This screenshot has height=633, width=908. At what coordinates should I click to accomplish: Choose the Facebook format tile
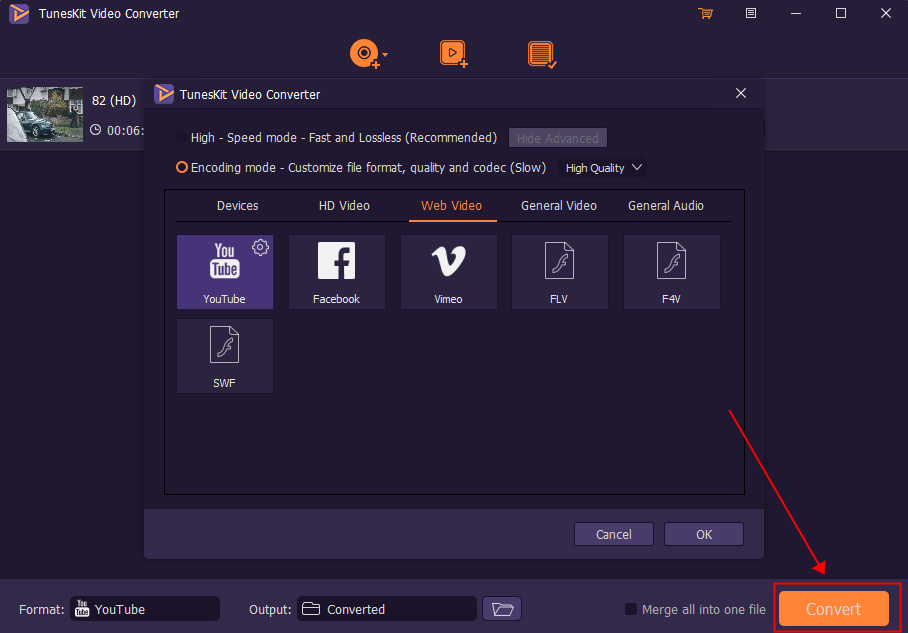(x=336, y=272)
